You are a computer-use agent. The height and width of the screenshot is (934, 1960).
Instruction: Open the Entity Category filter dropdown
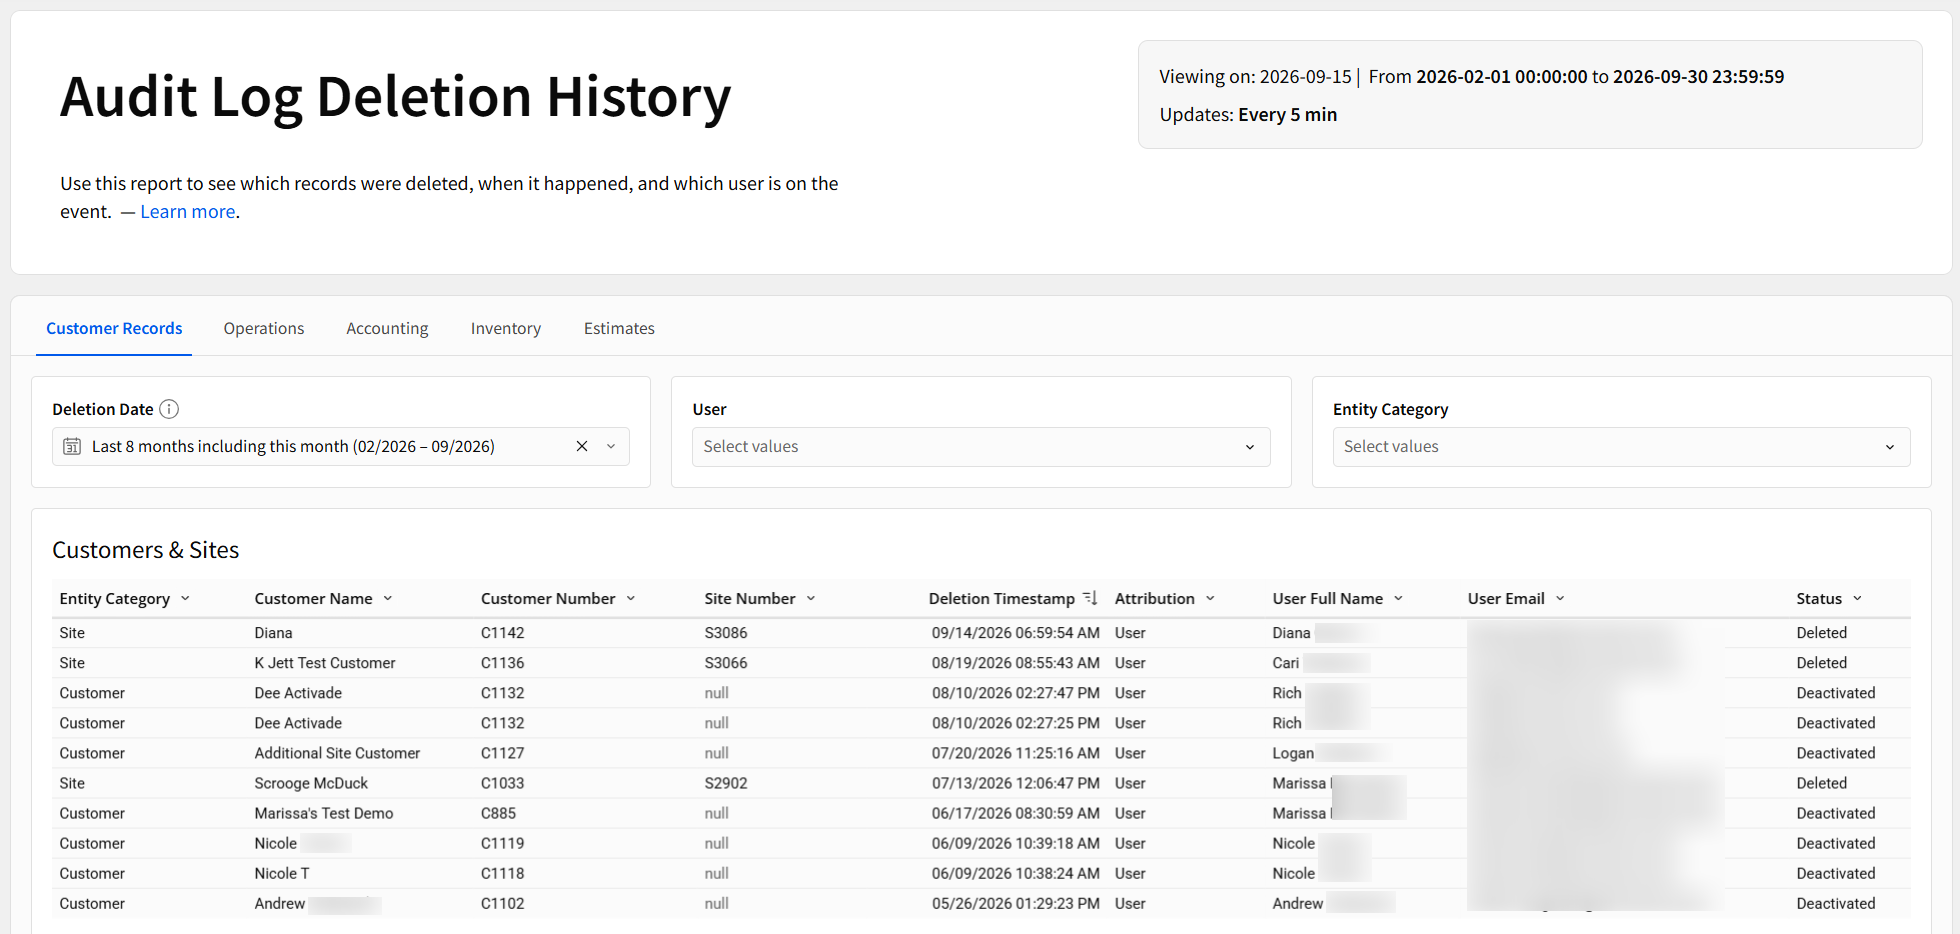1621,447
